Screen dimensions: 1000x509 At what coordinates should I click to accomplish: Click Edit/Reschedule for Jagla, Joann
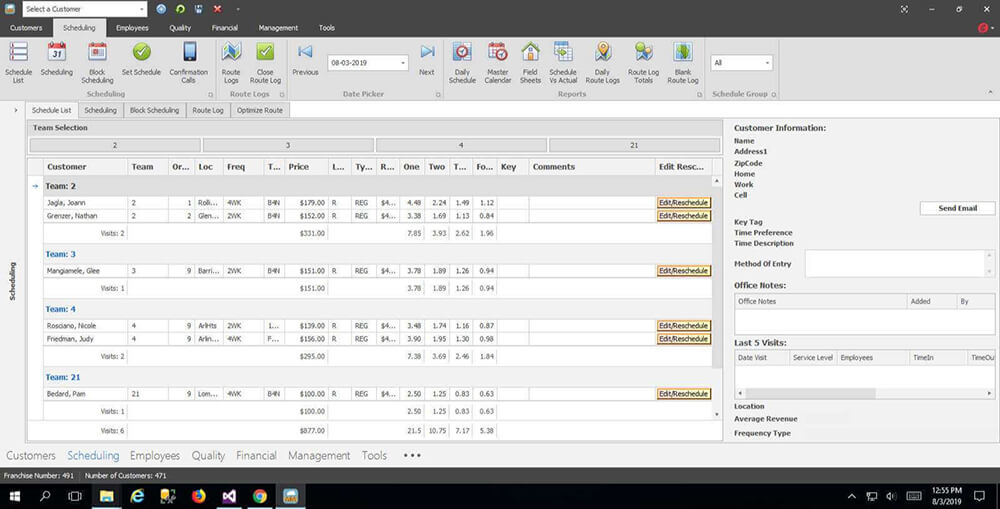tap(683, 203)
